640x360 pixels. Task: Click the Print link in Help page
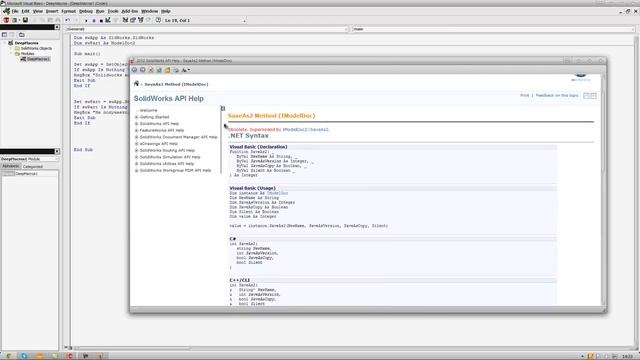click(524, 95)
